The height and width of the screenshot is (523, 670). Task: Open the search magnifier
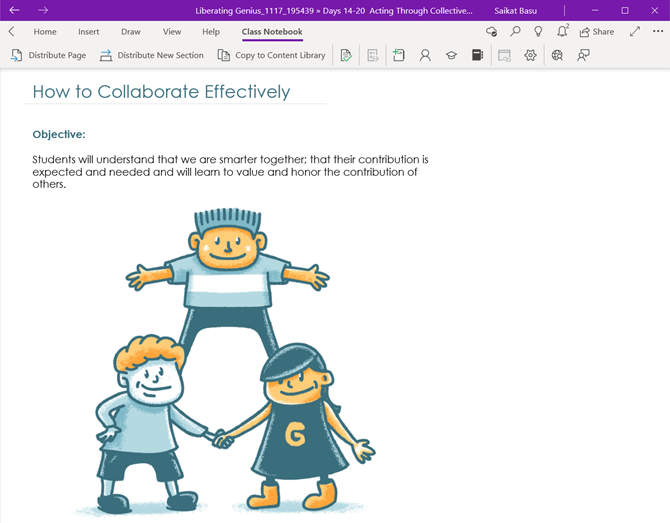coord(515,32)
